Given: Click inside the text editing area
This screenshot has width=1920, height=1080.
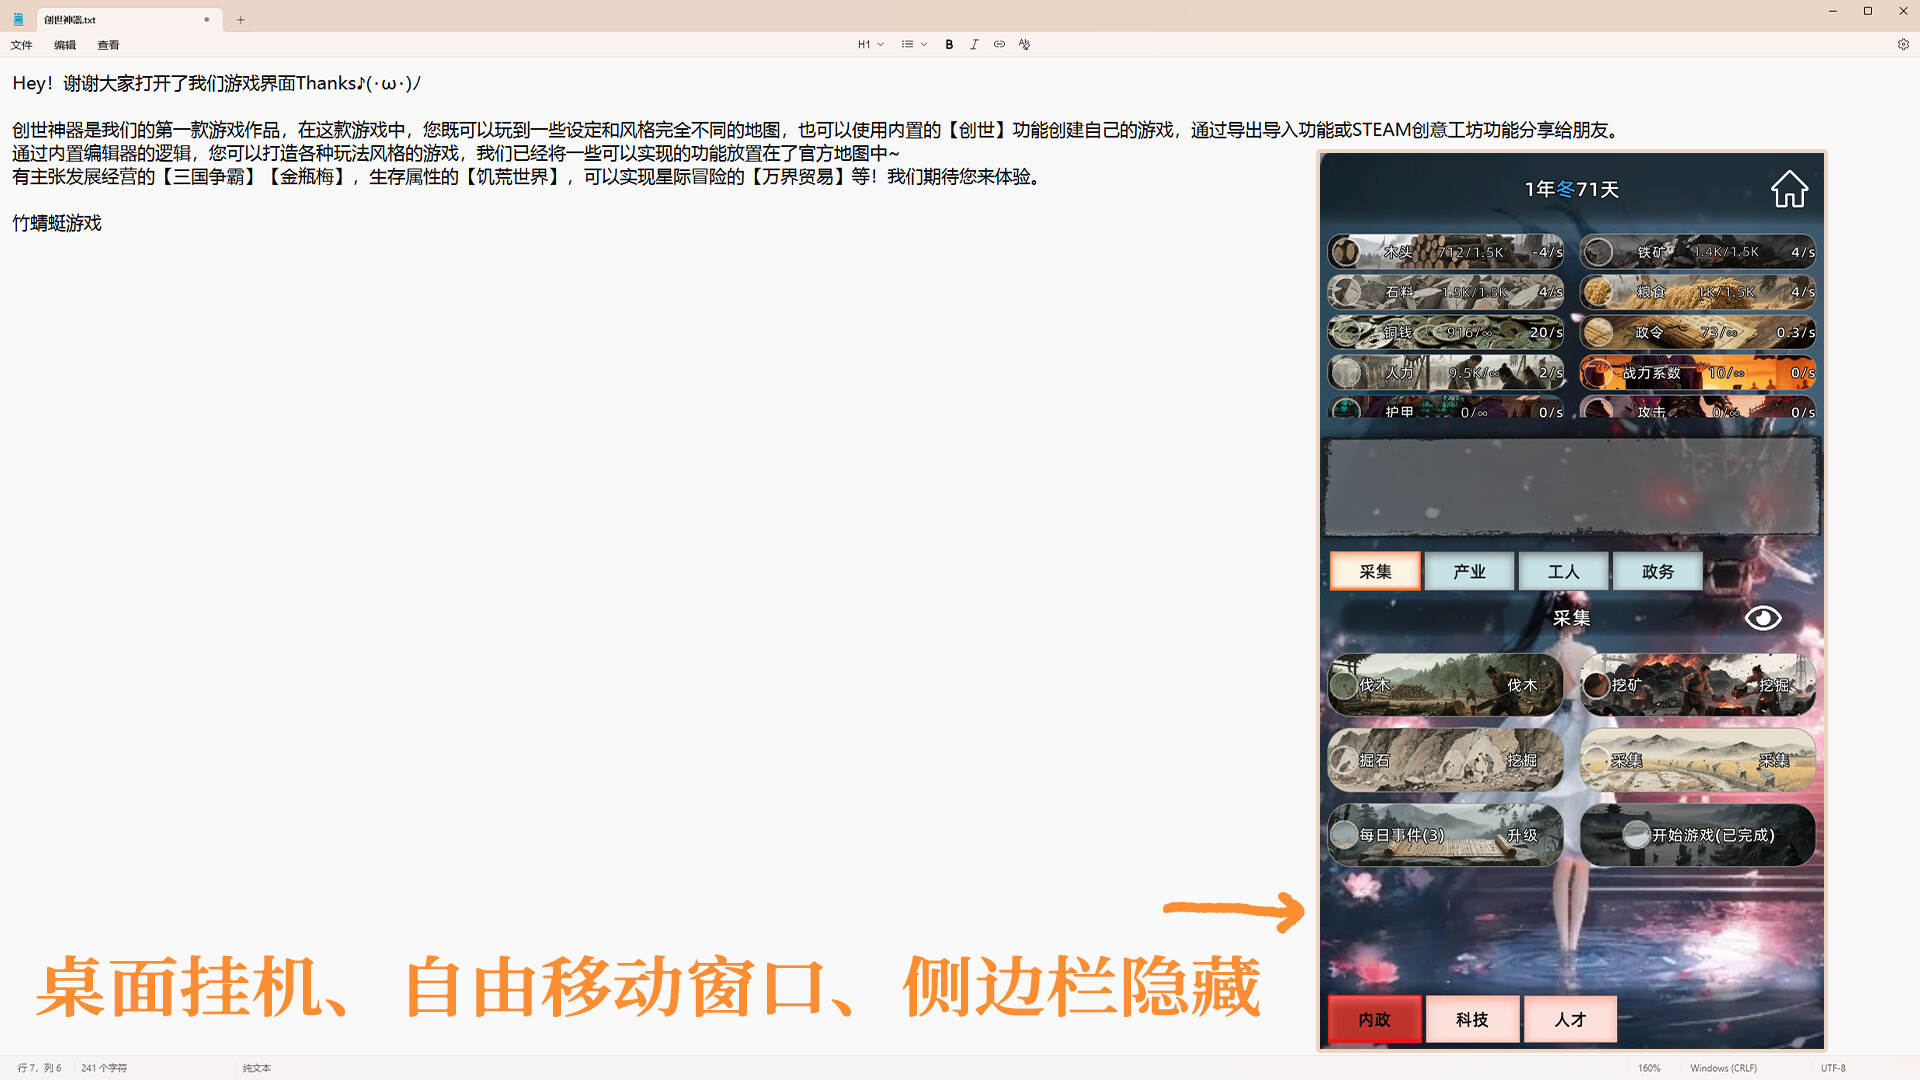Looking at the screenshot, I should 600,400.
